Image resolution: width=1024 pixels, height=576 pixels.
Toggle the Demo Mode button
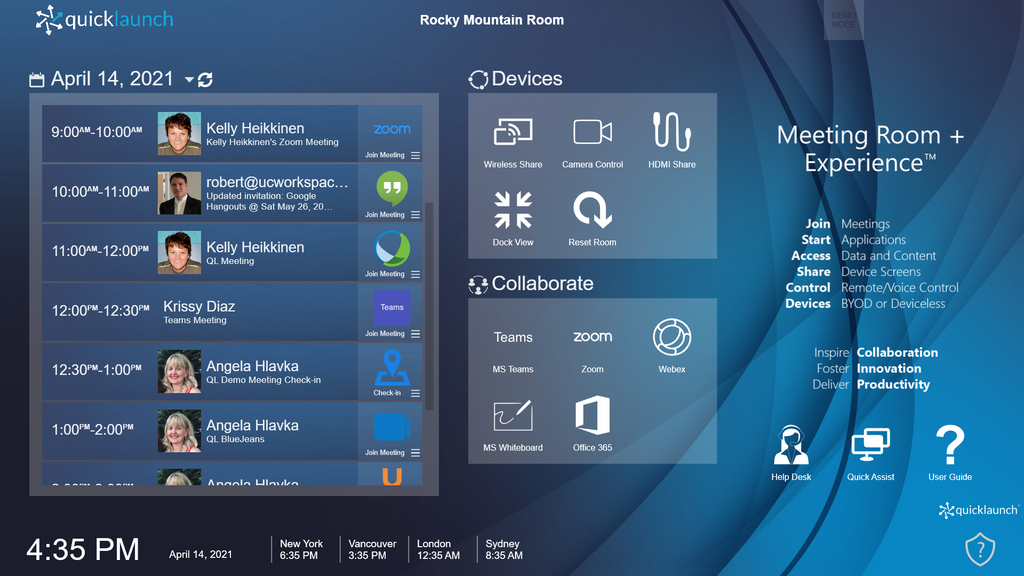843,20
